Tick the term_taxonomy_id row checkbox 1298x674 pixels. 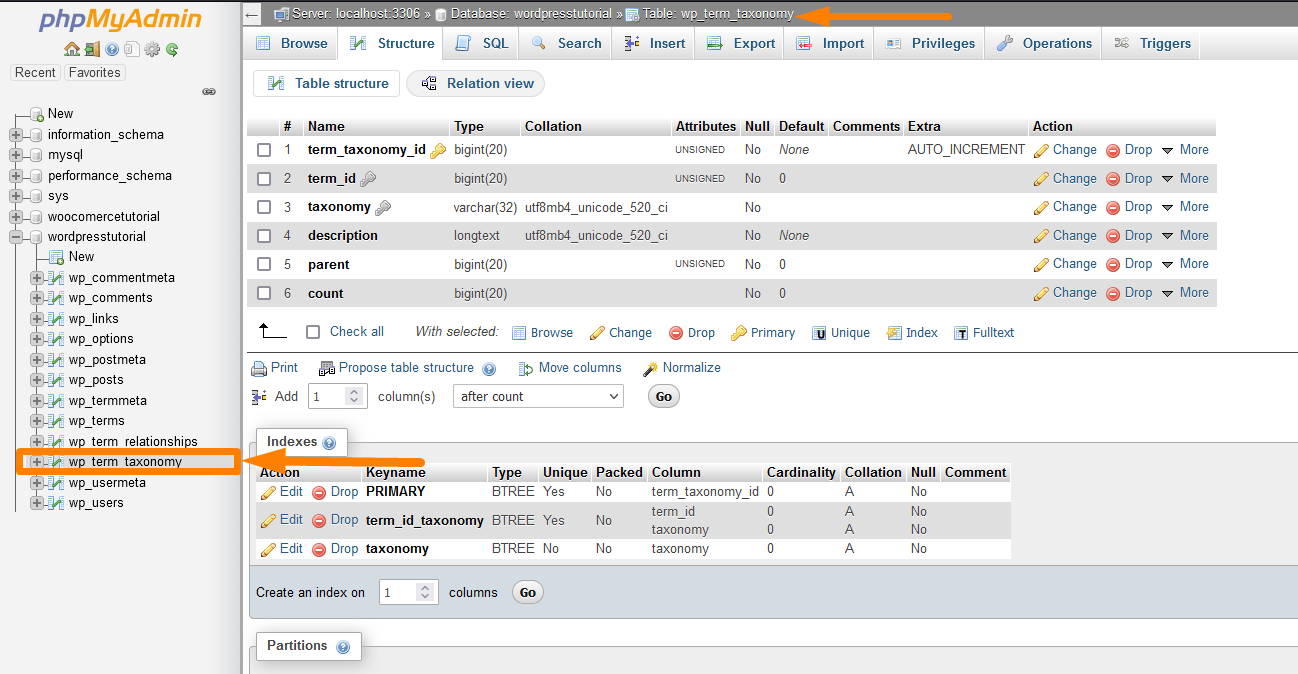(x=264, y=150)
